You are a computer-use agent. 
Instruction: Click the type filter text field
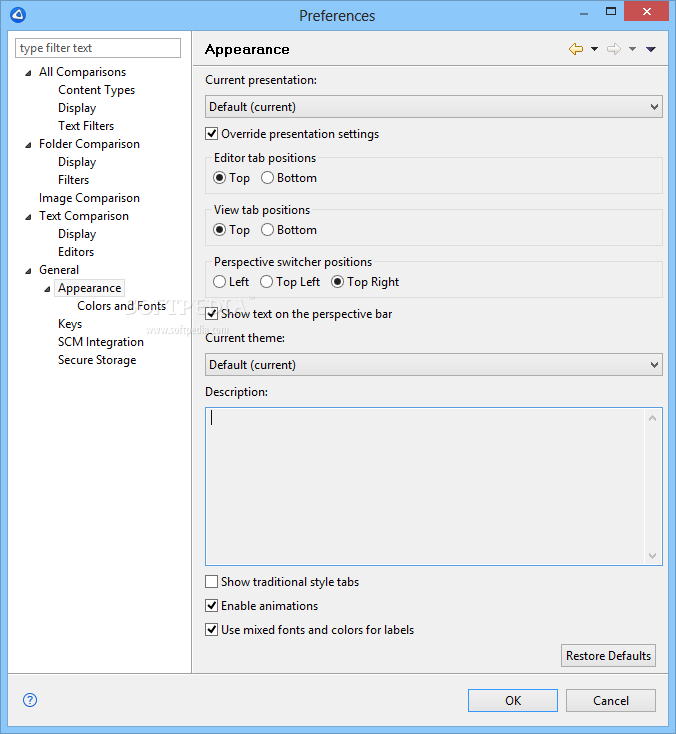(98, 48)
